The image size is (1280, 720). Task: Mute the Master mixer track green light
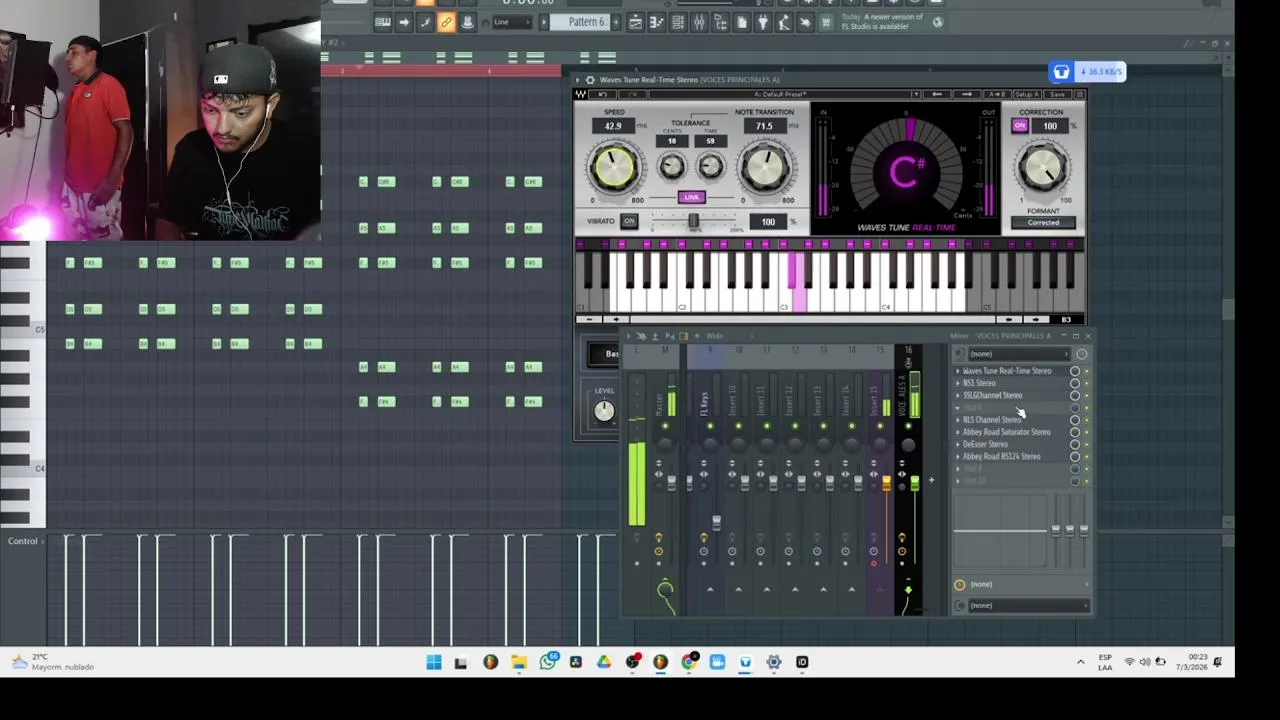click(665, 426)
